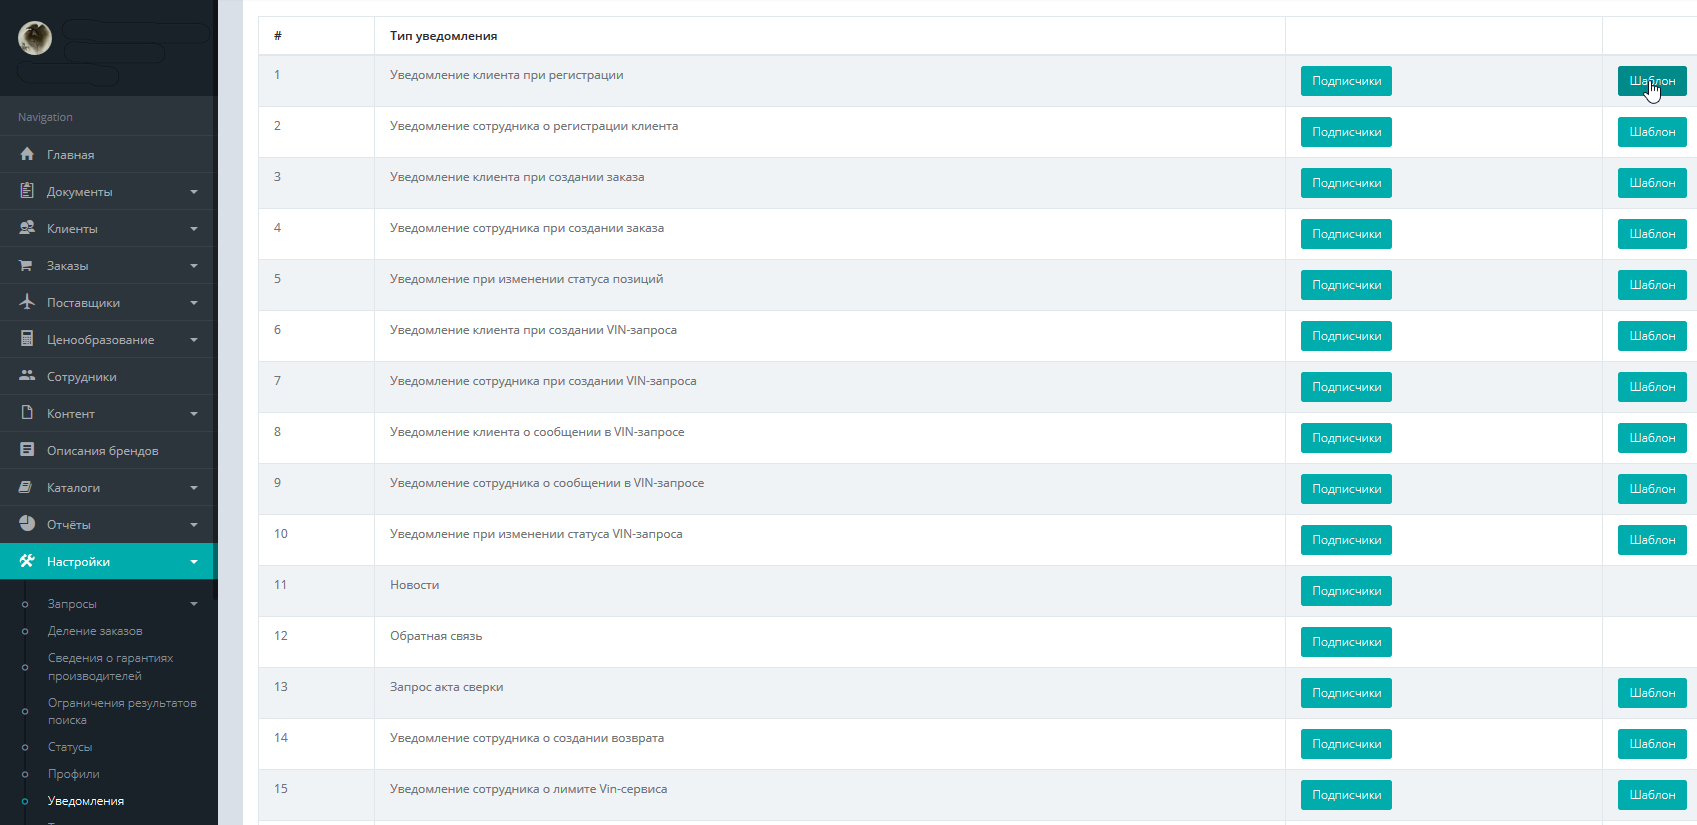Click the airplane icon for Поставщики
This screenshot has height=825, width=1697.
coord(27,302)
